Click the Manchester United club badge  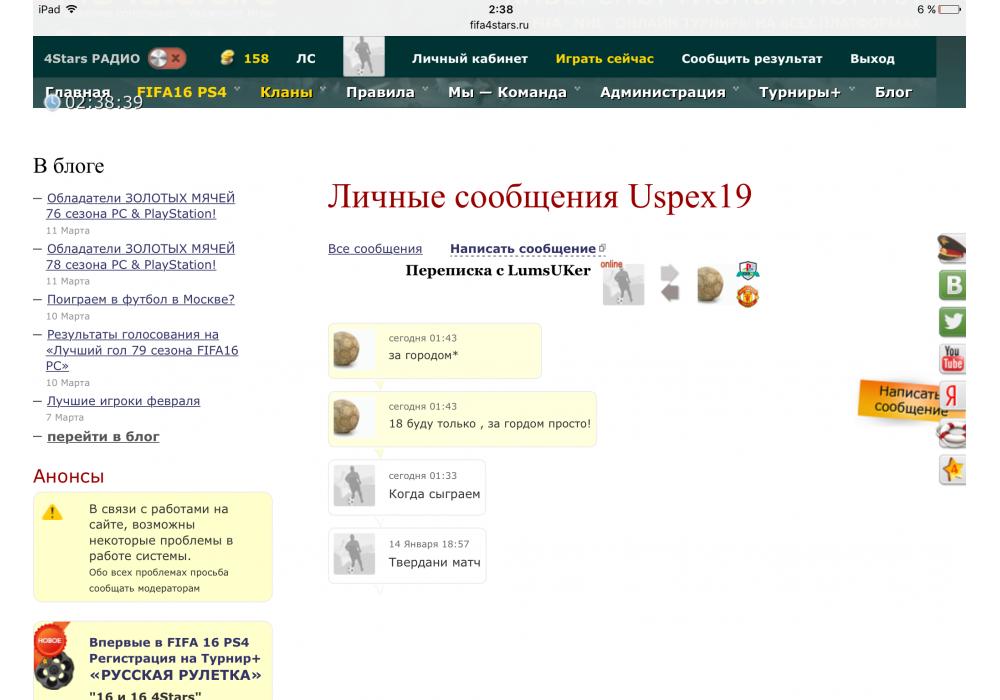coord(748,296)
